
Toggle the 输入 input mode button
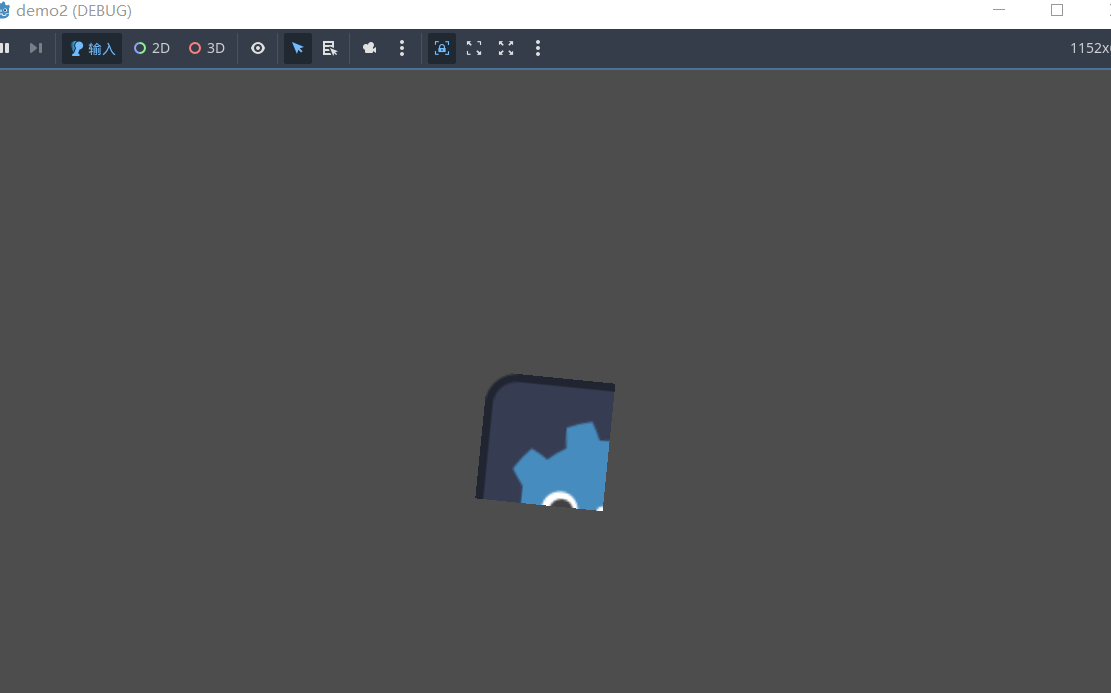pyautogui.click(x=92, y=48)
